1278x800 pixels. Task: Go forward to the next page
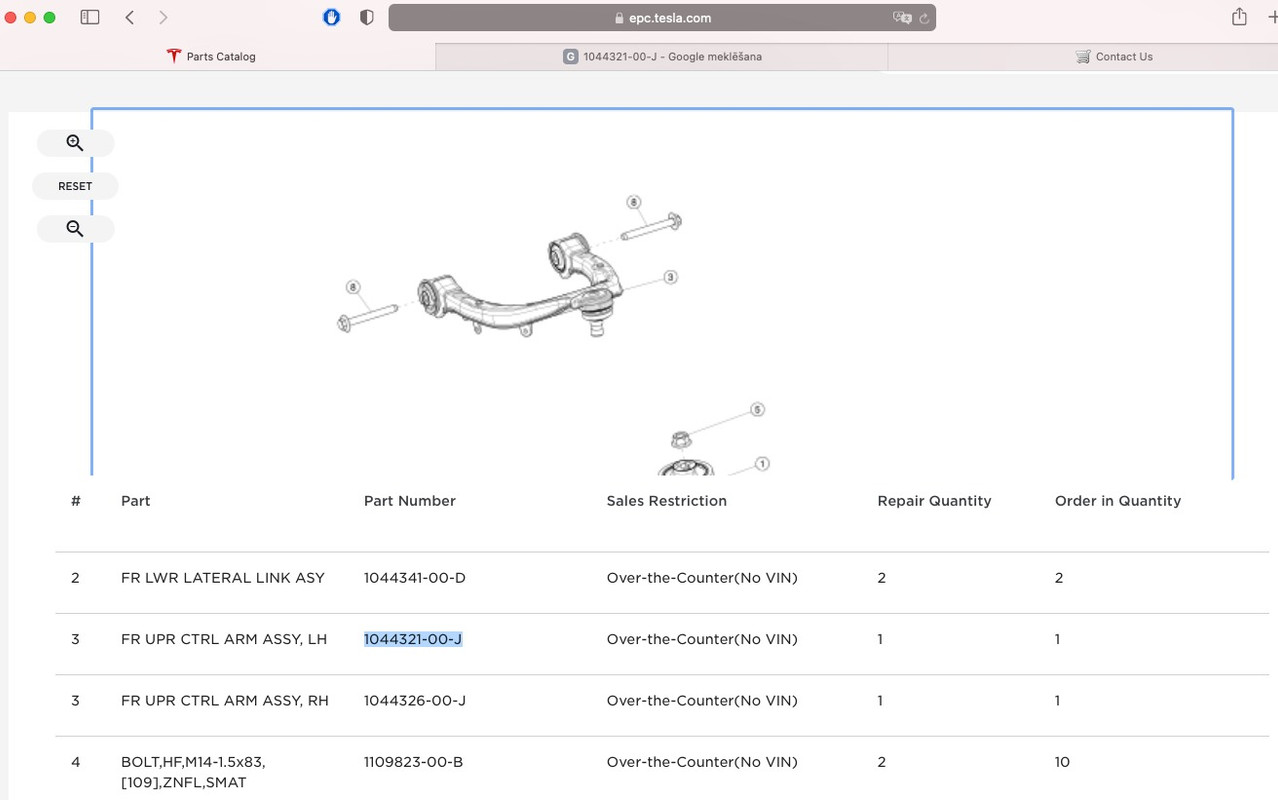click(163, 17)
